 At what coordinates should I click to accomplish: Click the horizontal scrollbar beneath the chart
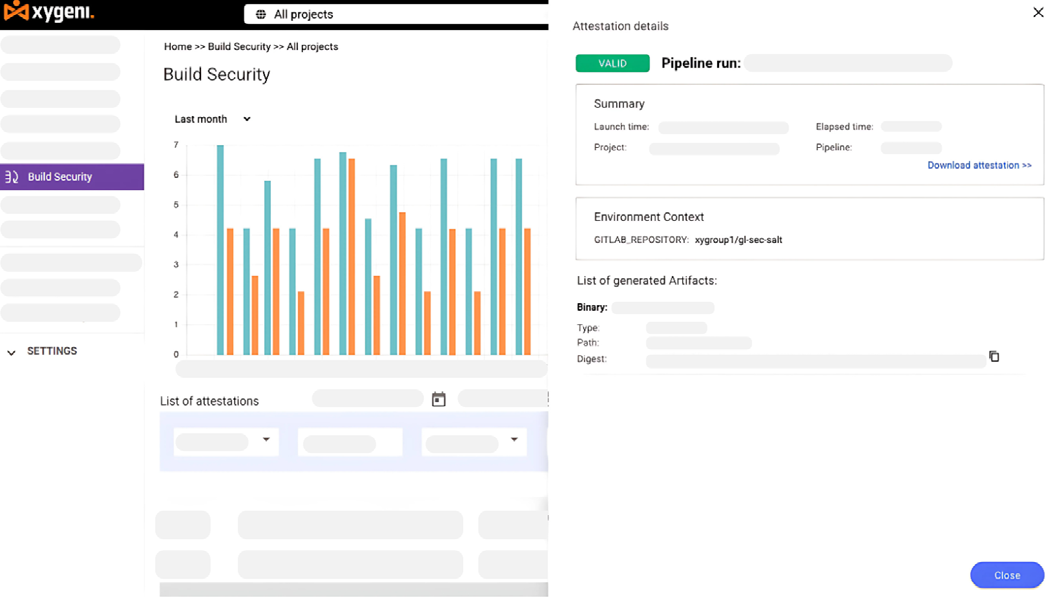[360, 369]
